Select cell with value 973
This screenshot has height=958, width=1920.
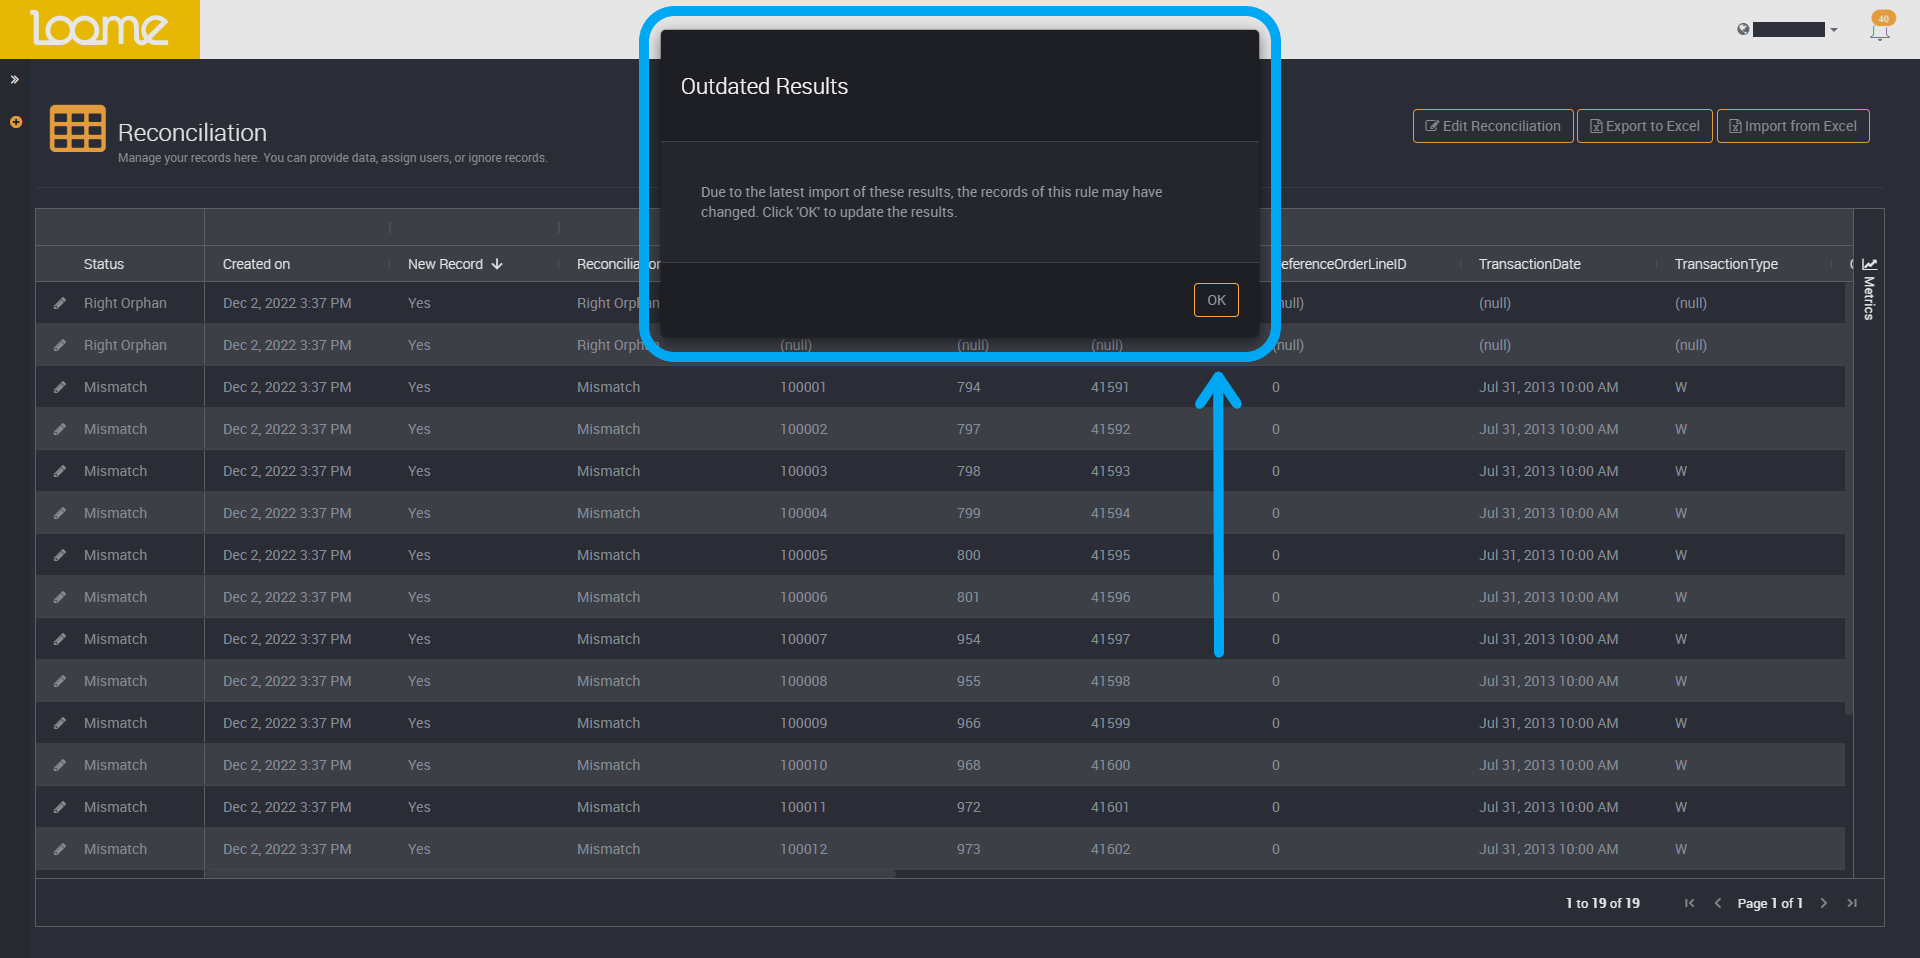(x=968, y=849)
